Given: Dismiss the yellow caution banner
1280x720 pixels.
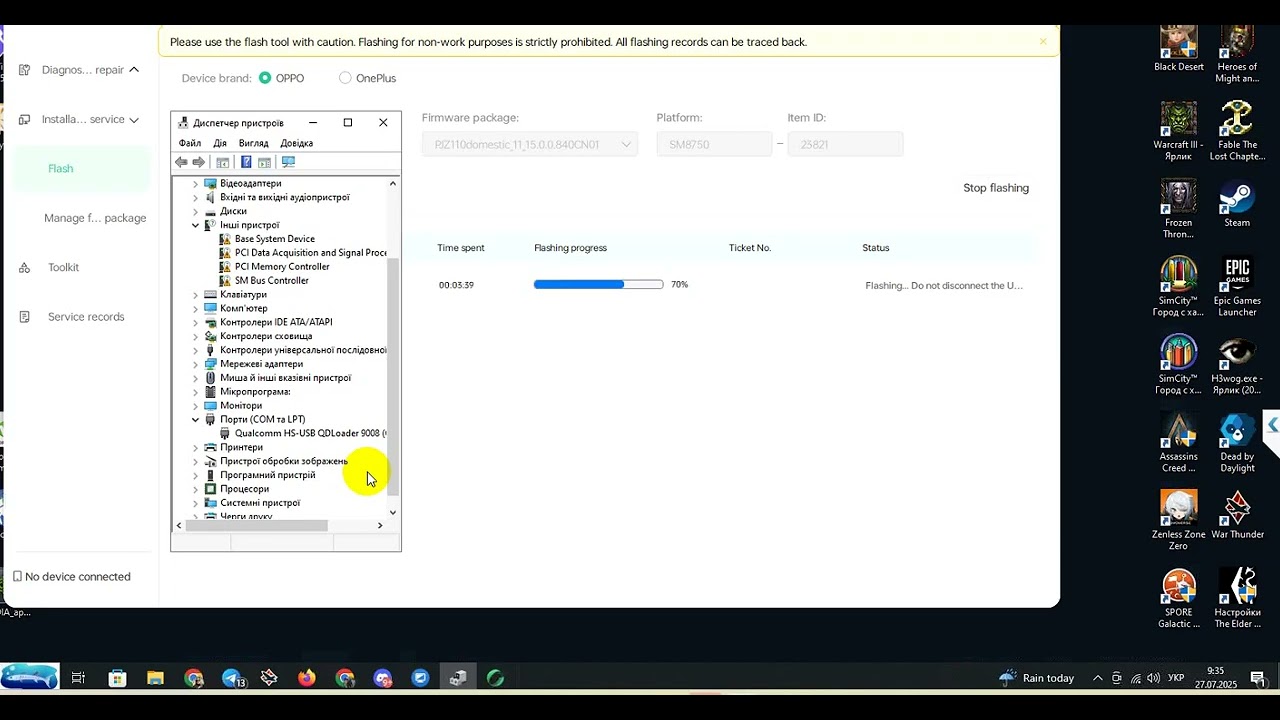Looking at the screenshot, I should [1043, 42].
